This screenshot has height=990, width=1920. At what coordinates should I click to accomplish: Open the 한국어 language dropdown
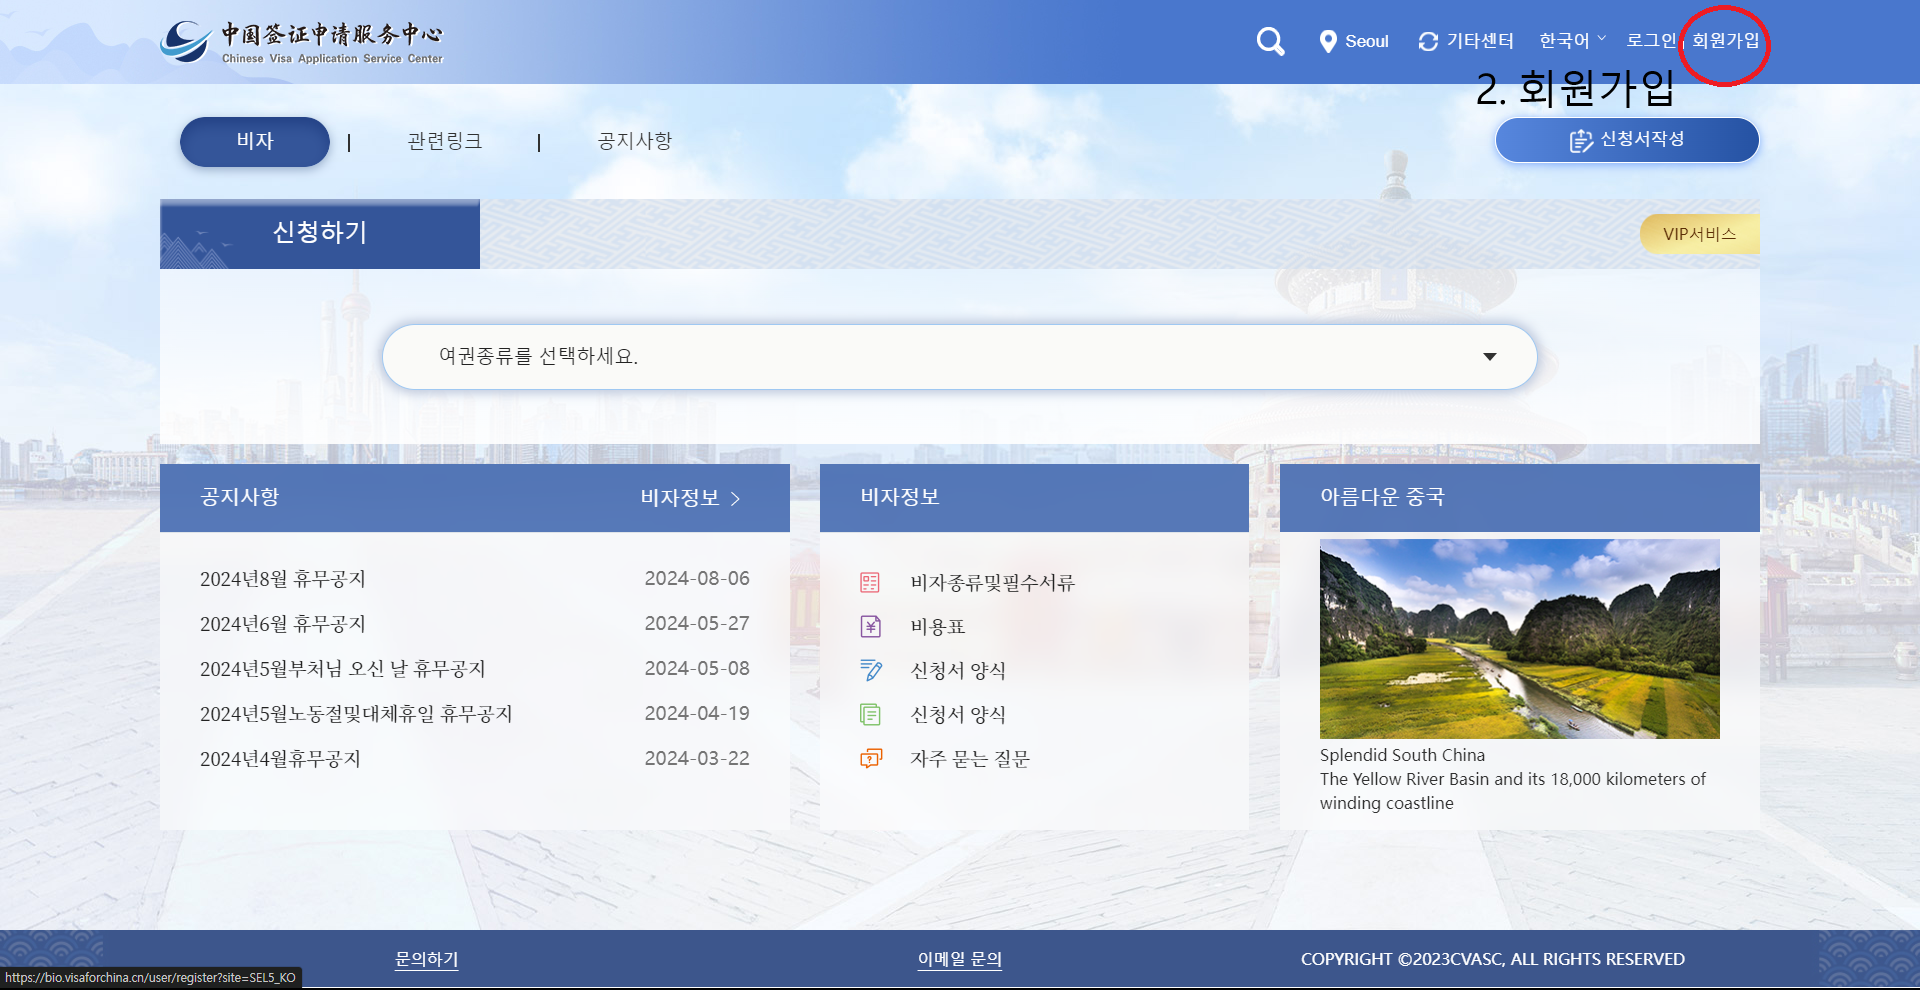(x=1571, y=41)
